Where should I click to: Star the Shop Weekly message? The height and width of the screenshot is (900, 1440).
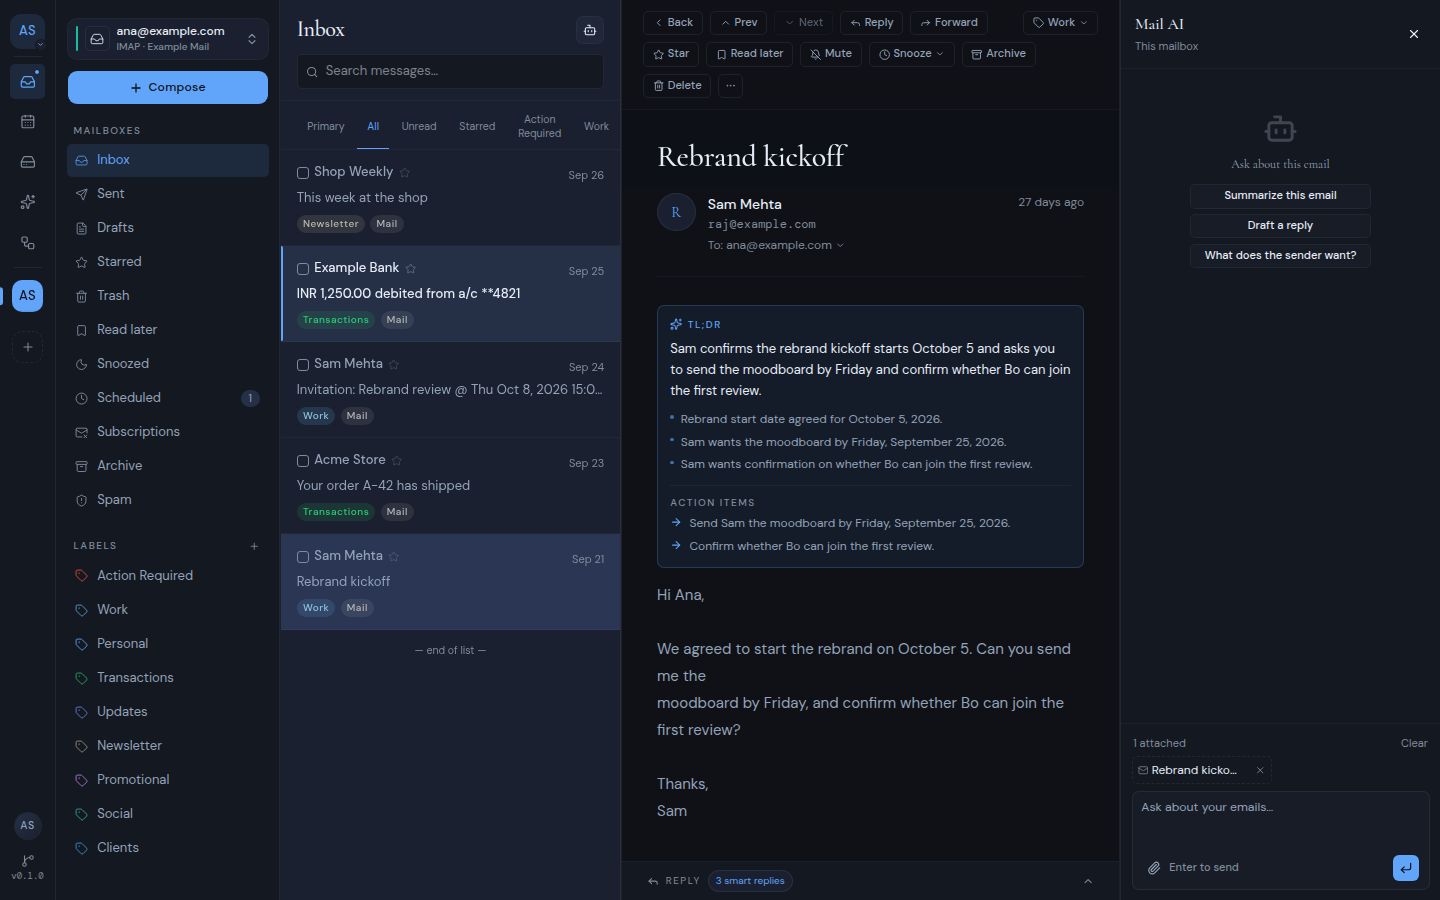405,173
